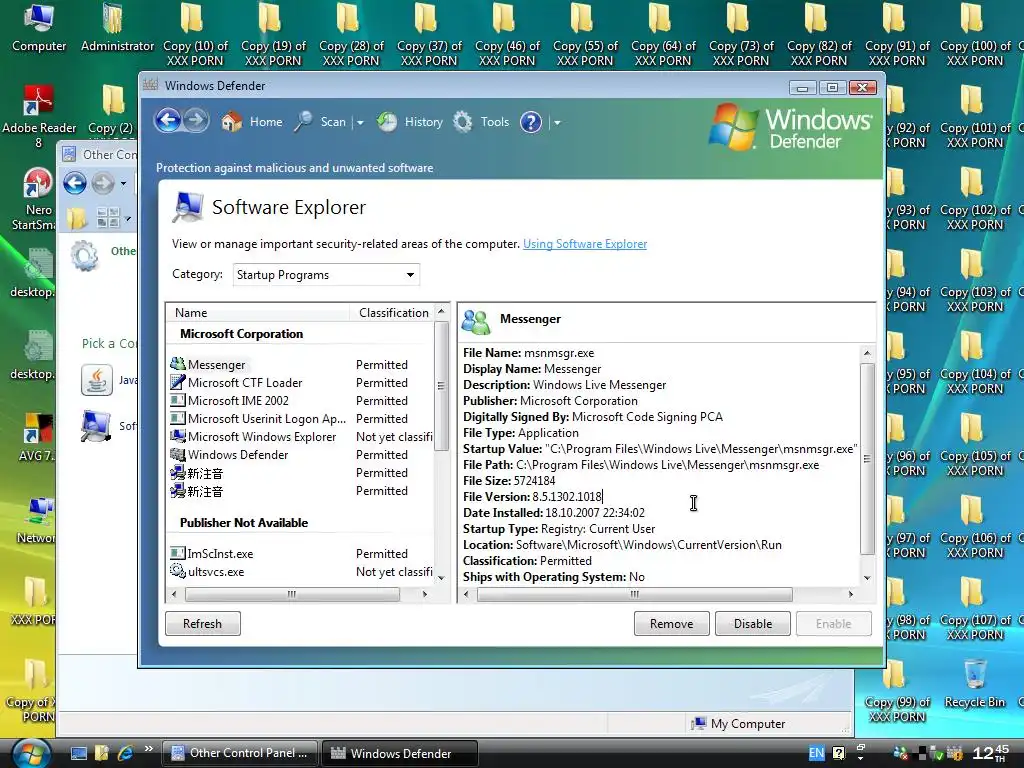This screenshot has width=1024, height=768.
Task: Select Copy (100) of XXX folder icon
Action: point(974,35)
